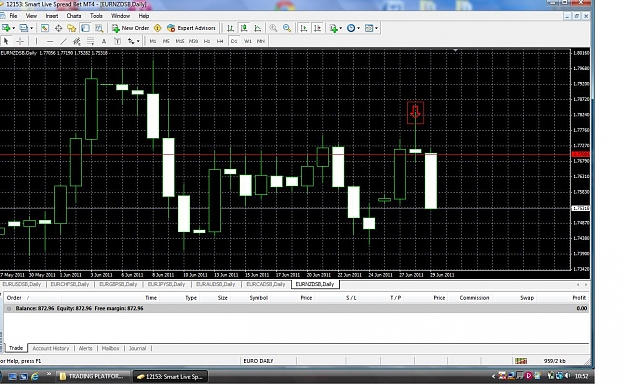Open the Charts menu
This screenshot has width=625, height=386.
coord(74,16)
